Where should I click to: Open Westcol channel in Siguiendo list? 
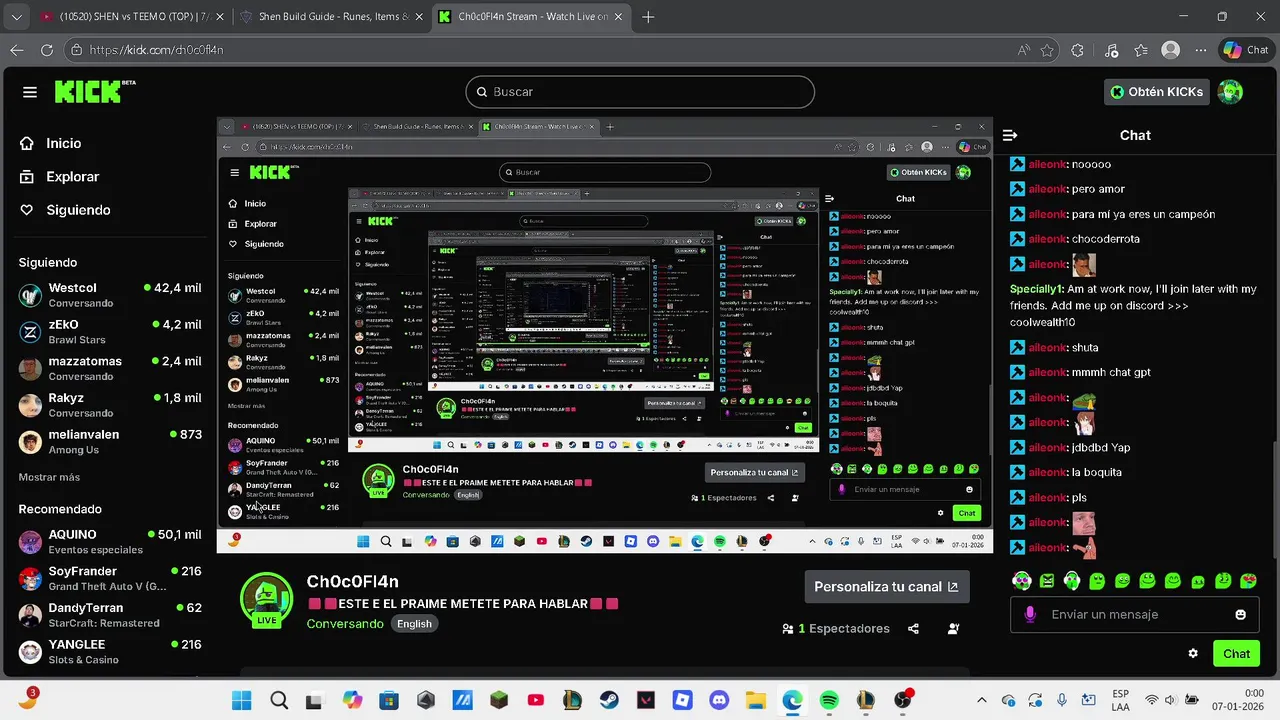click(110, 295)
